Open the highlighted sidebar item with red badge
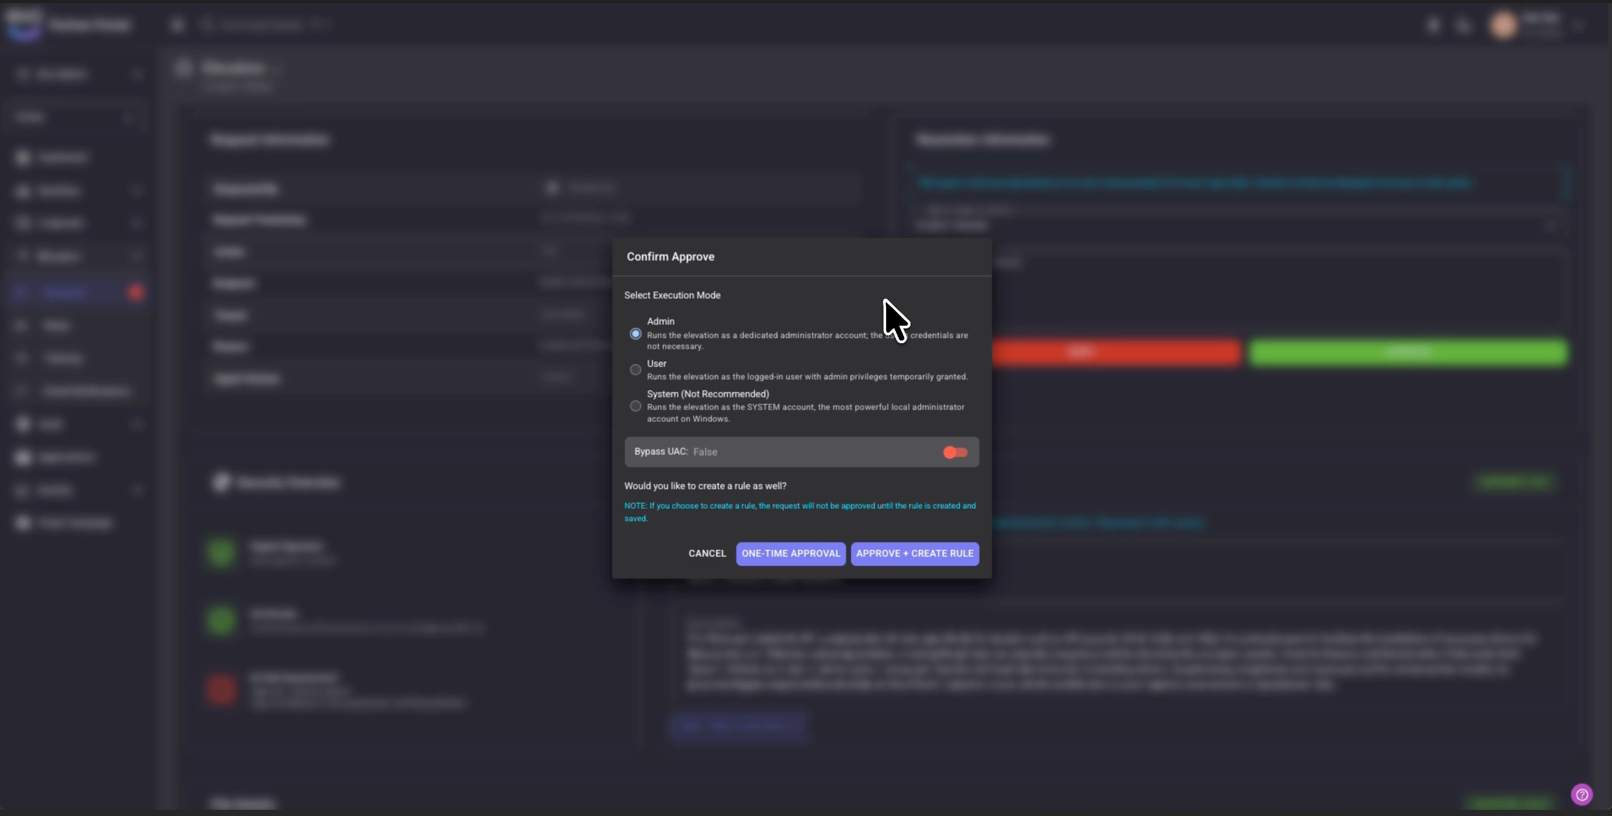 click(66, 292)
